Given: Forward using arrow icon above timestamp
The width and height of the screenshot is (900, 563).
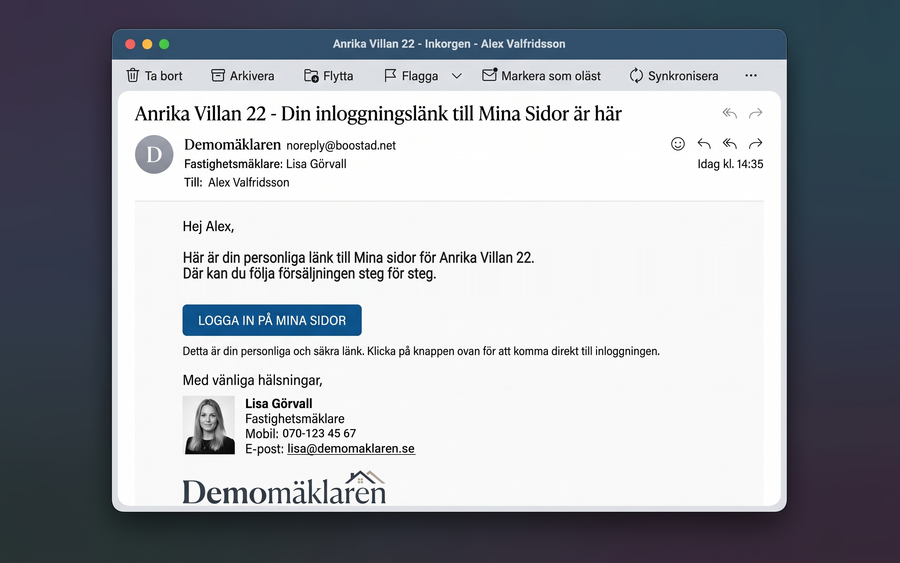Looking at the screenshot, I should coord(755,143).
